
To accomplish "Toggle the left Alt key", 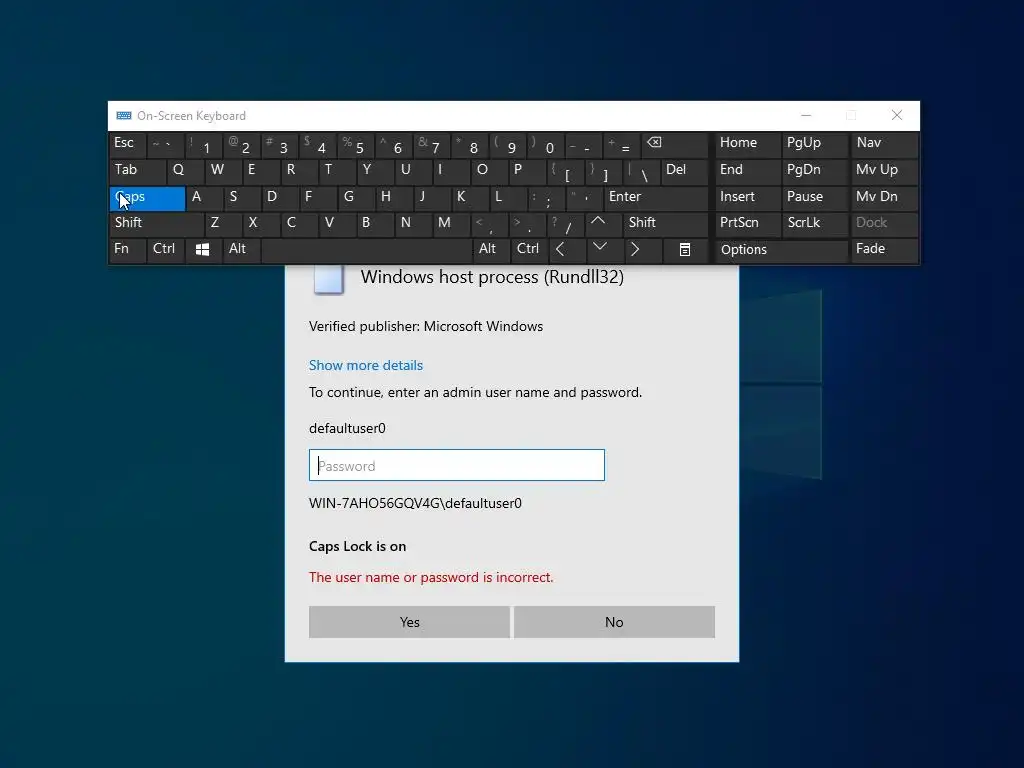I will 242,250.
